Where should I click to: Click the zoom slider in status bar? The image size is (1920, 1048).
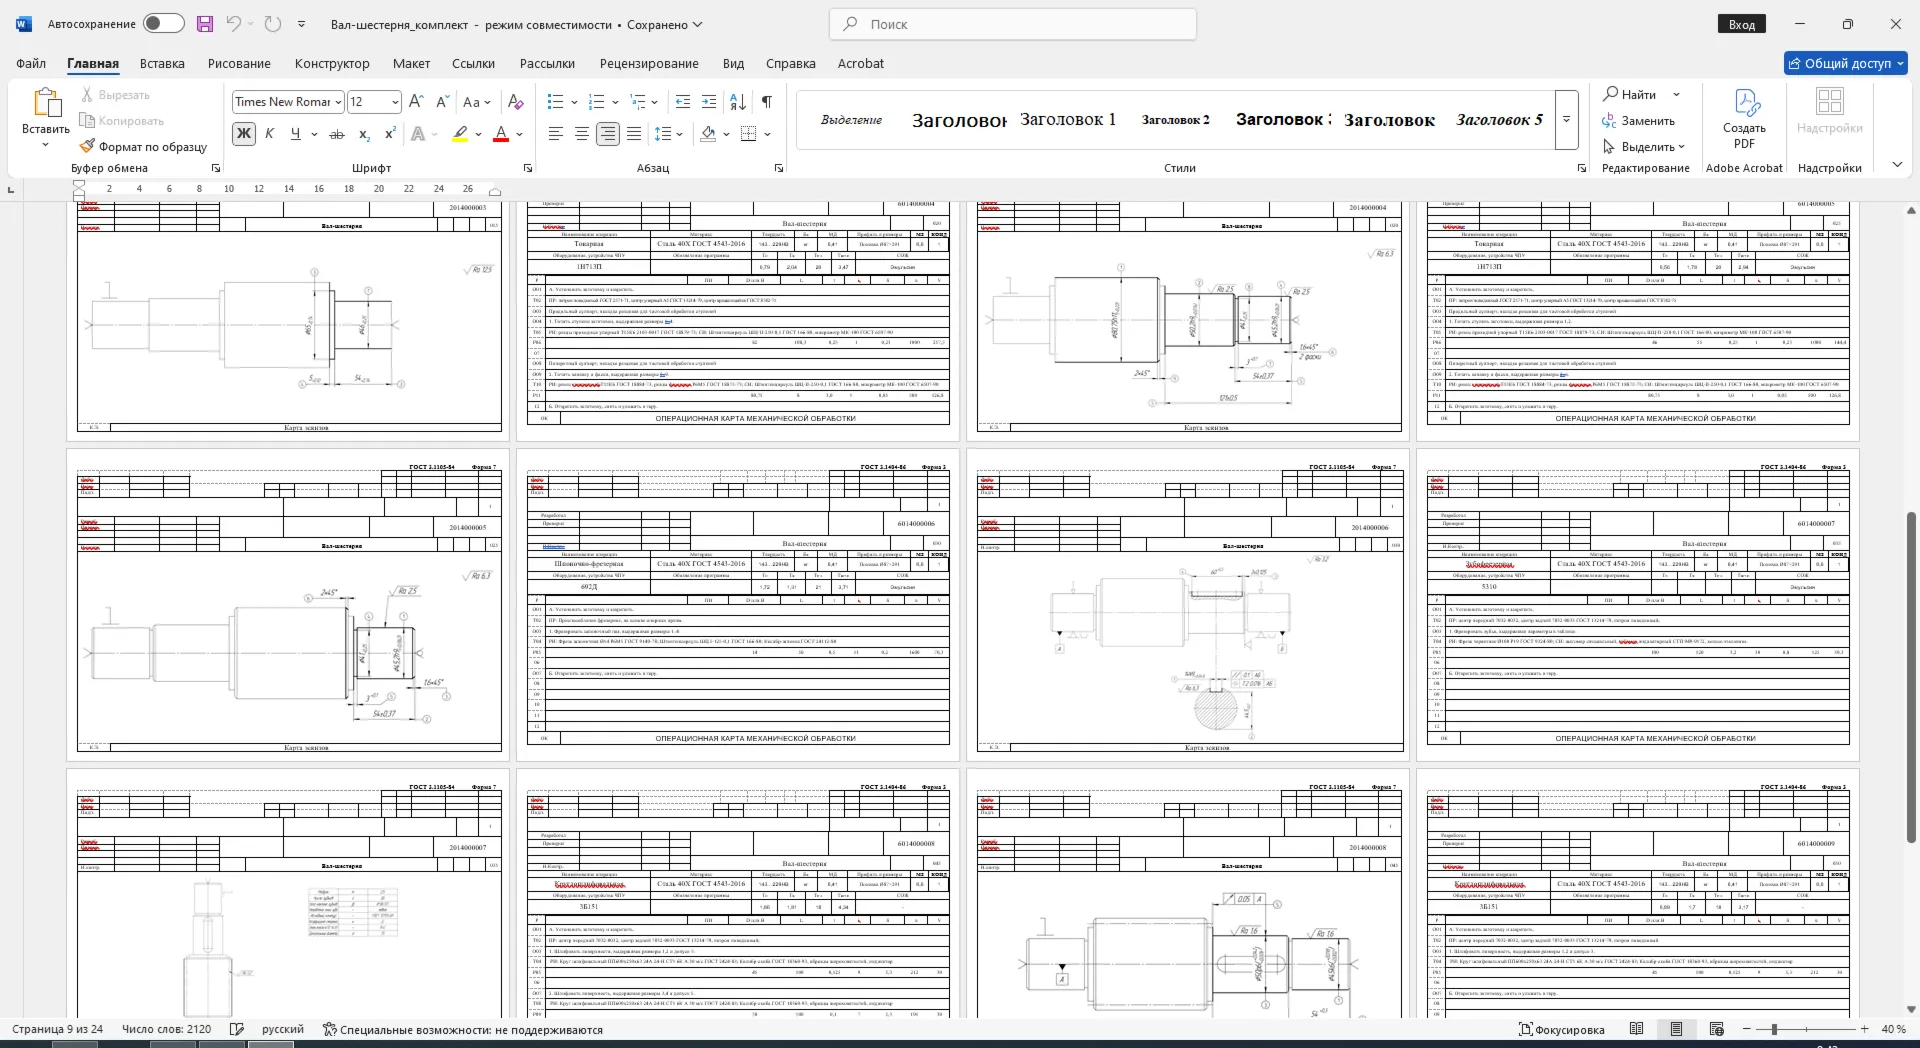(x=1774, y=1029)
